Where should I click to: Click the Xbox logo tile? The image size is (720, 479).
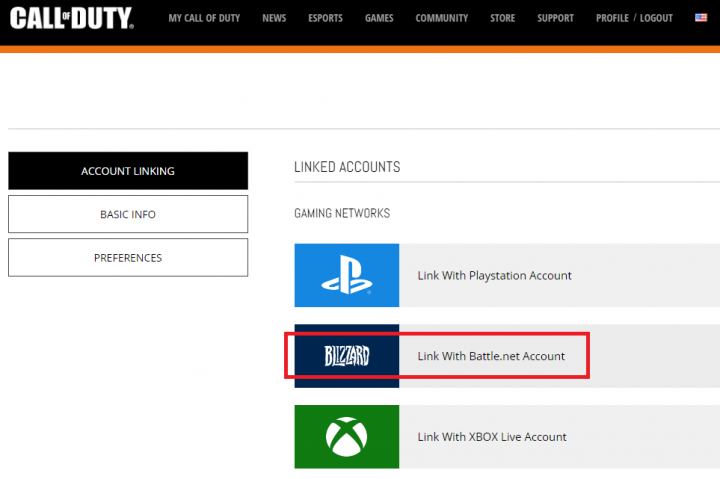347,437
